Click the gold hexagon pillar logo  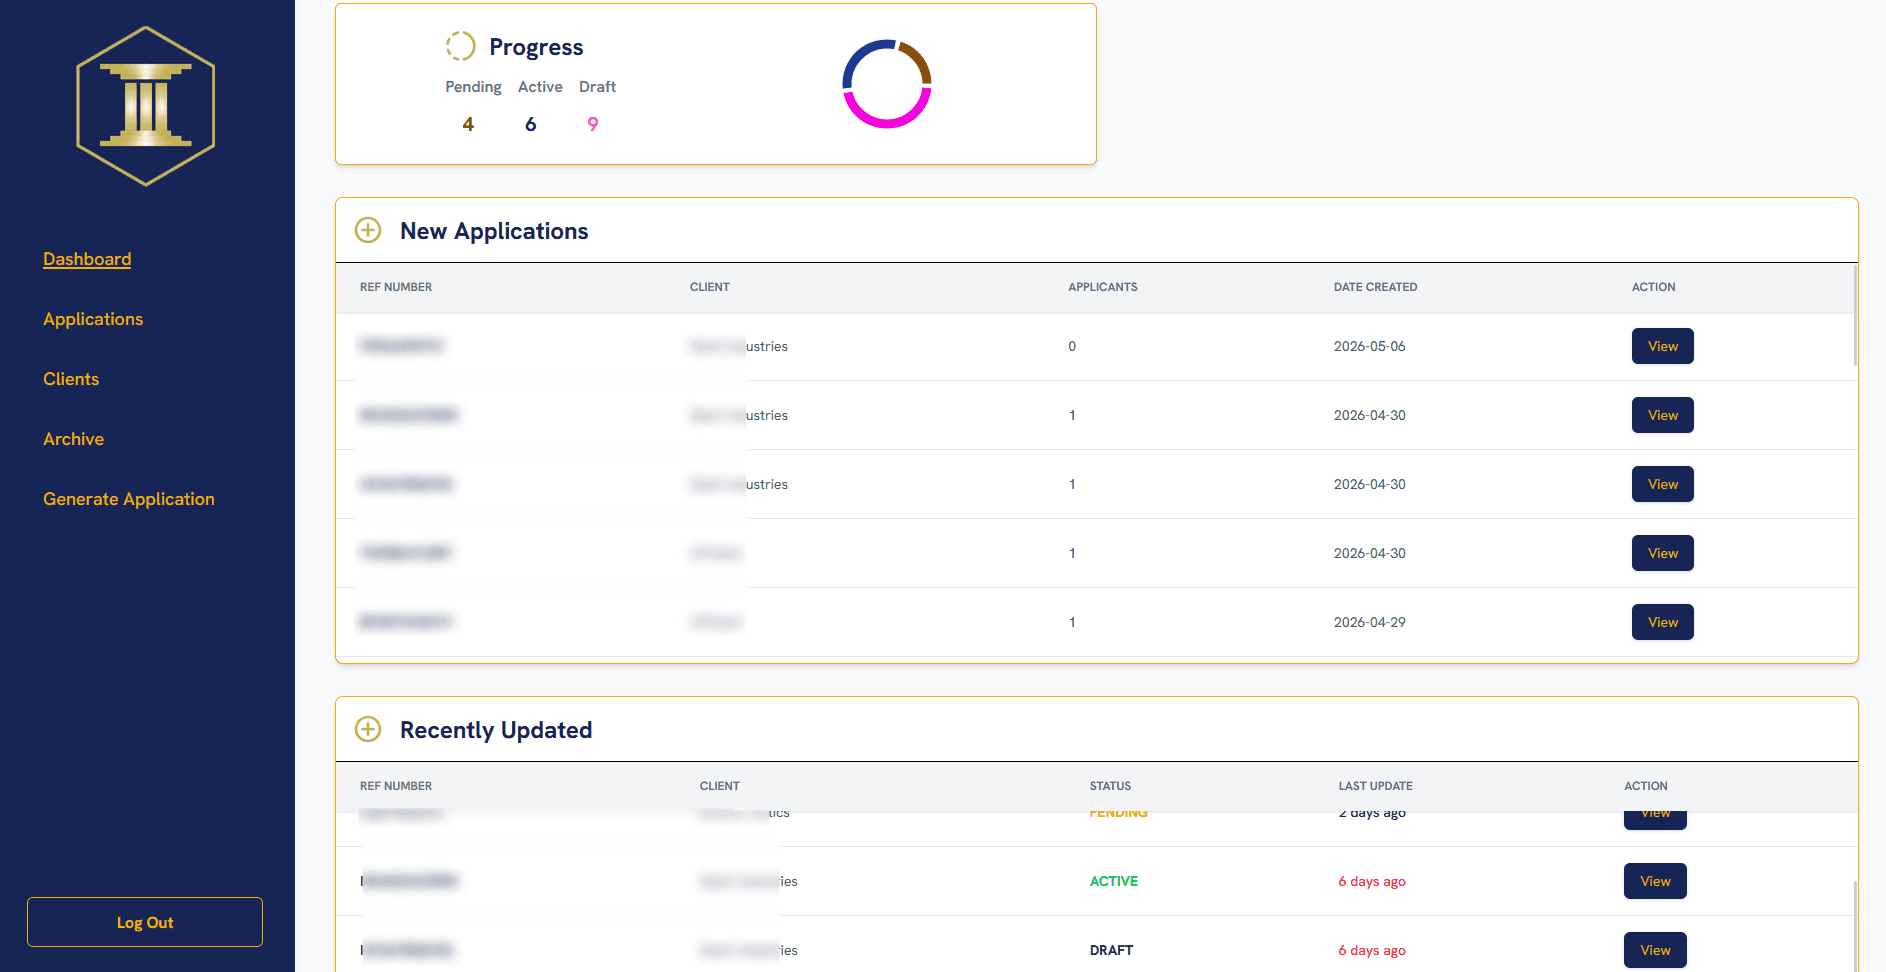146,106
